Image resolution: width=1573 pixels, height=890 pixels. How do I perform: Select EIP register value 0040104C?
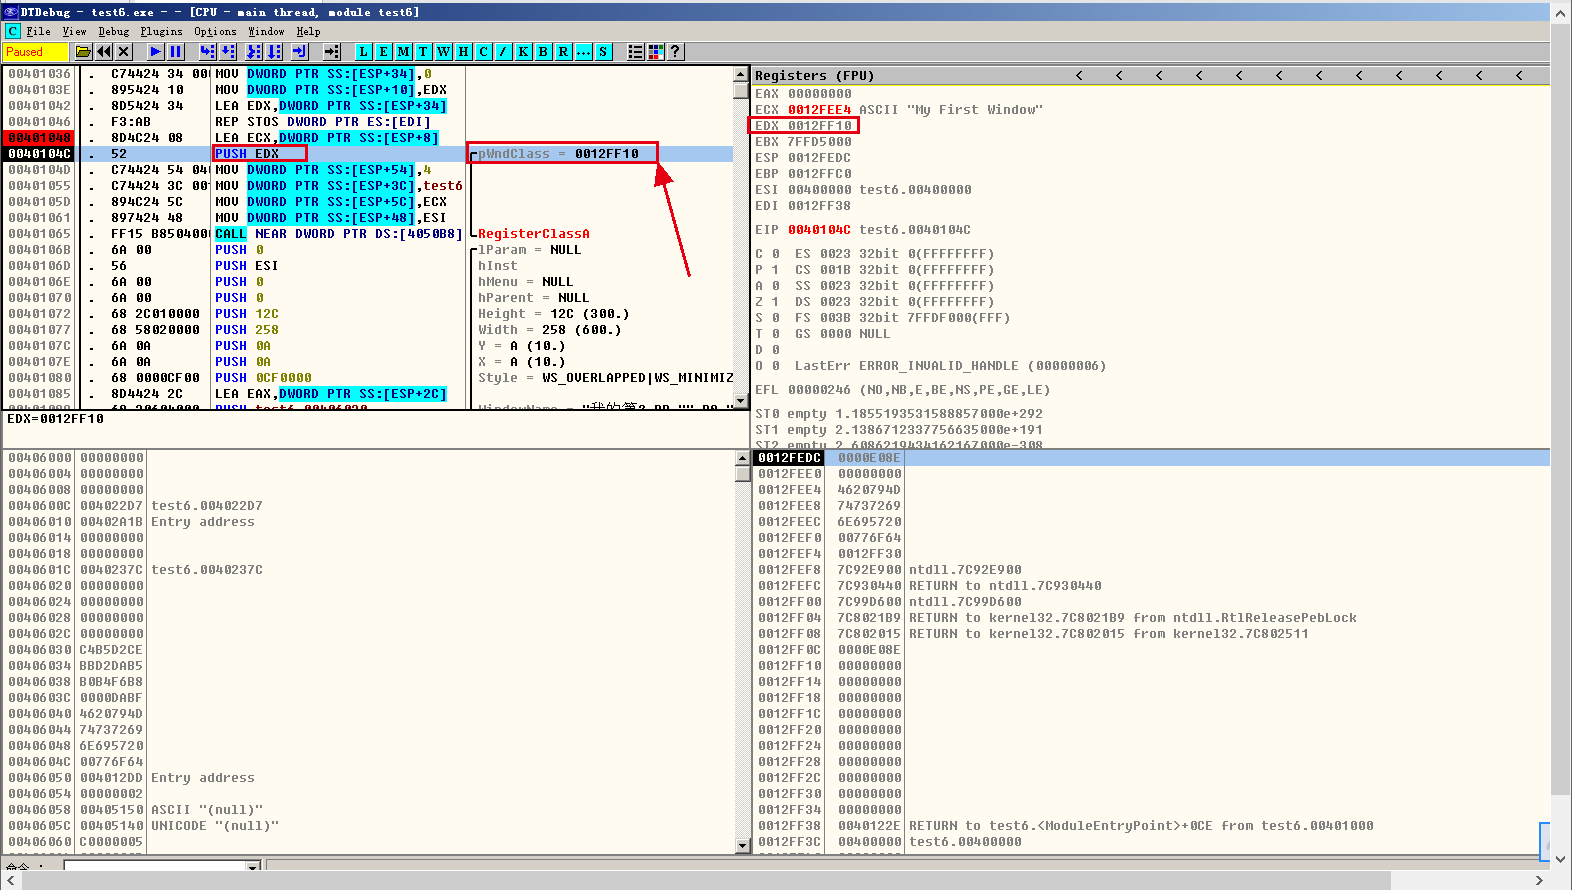tap(819, 230)
